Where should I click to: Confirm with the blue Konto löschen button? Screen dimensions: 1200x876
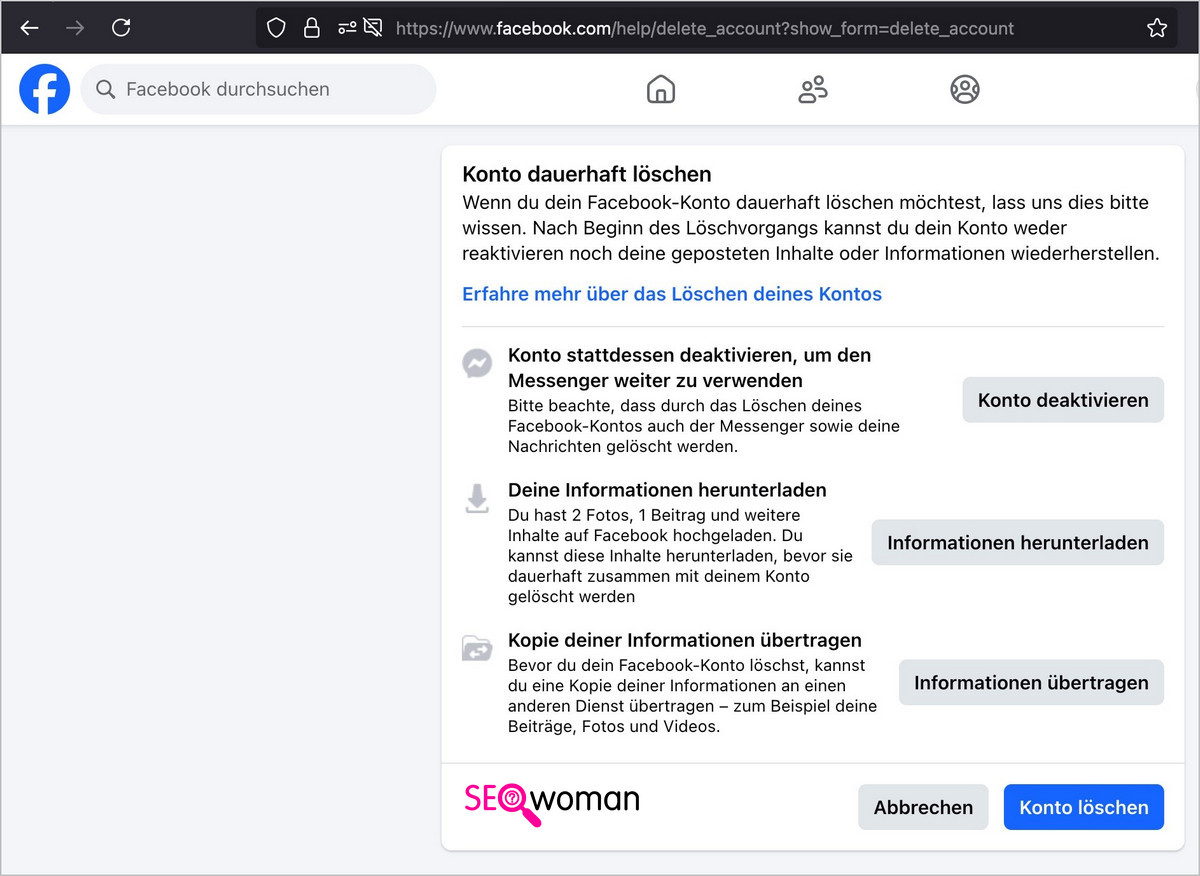1084,807
